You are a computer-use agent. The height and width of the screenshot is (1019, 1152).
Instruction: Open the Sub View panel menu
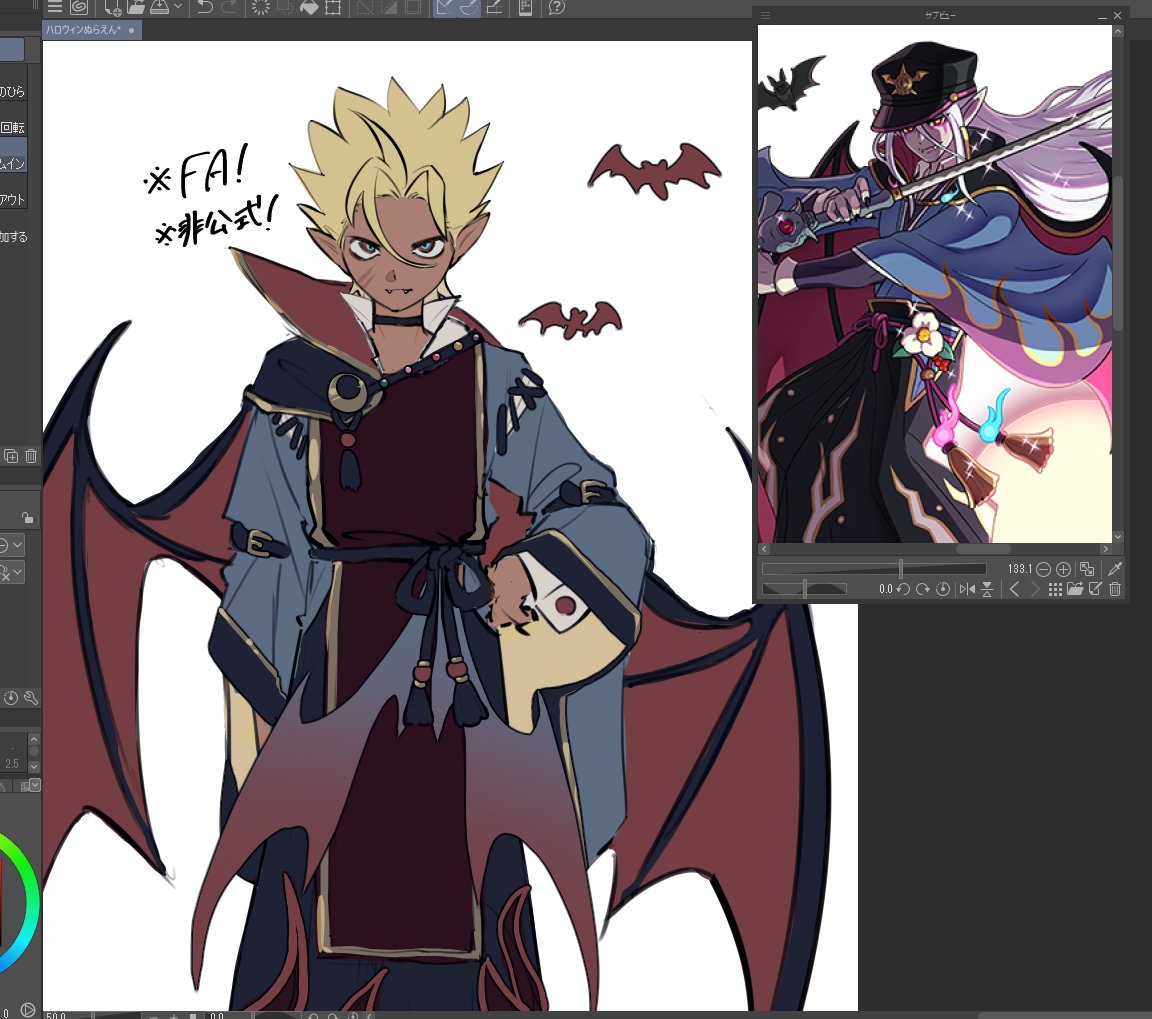766,15
